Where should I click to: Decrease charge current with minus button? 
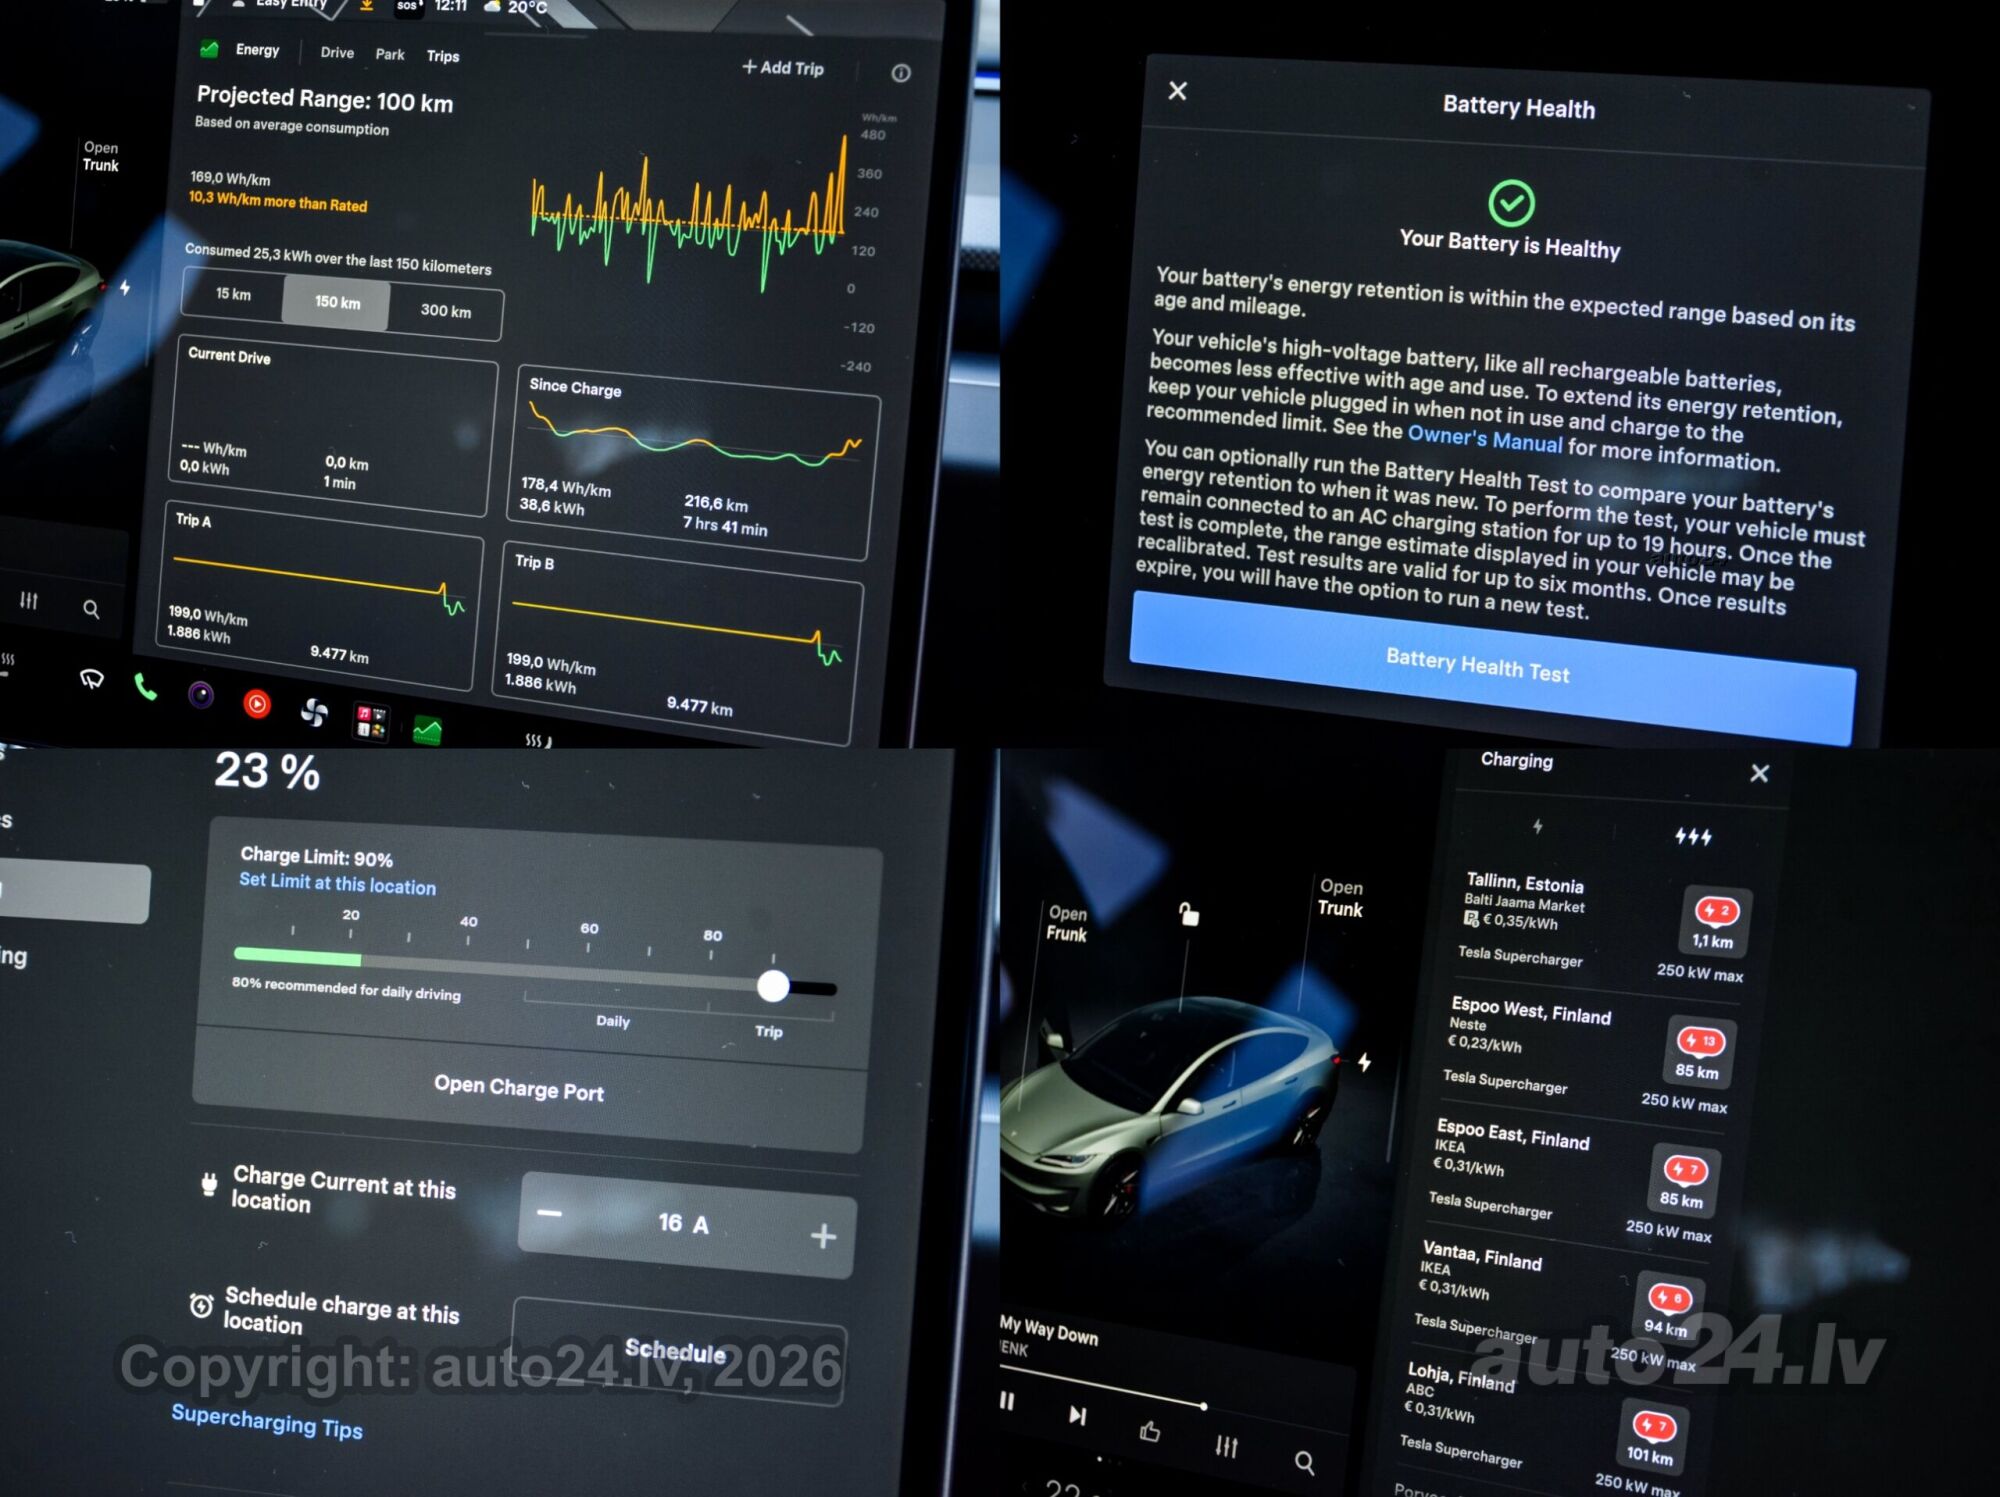[549, 1213]
